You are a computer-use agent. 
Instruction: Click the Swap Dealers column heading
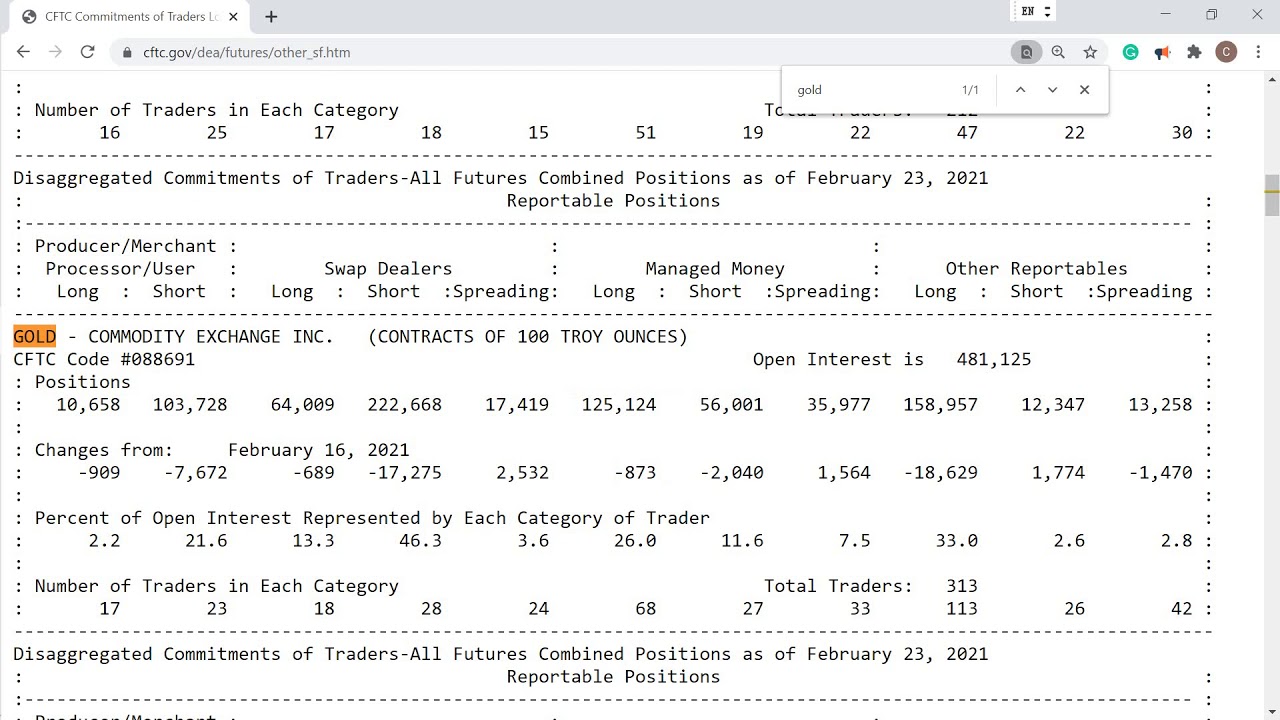[x=388, y=268]
